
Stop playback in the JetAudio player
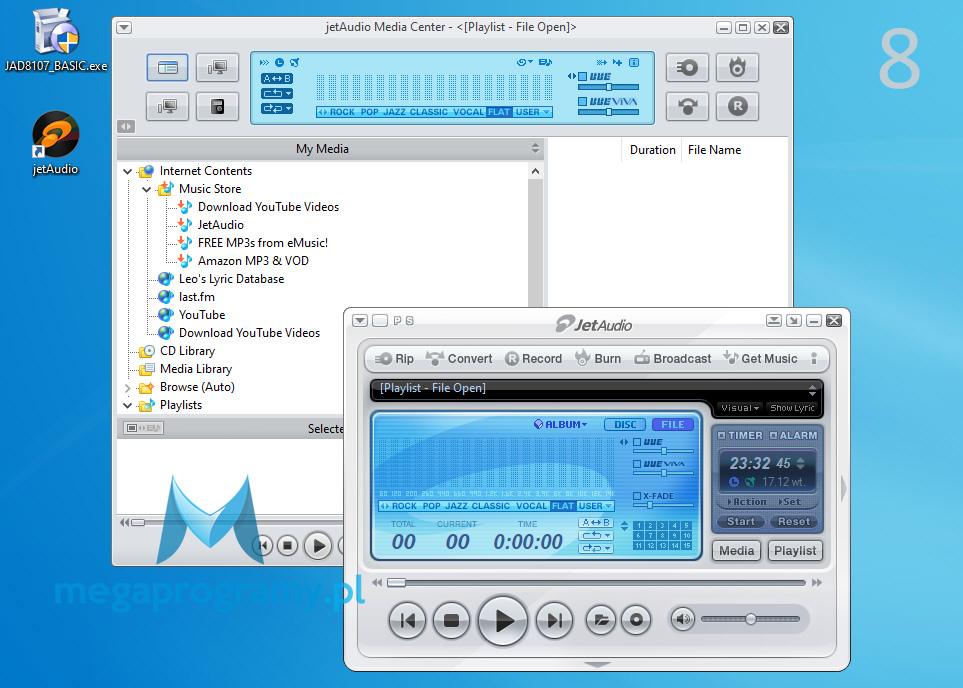[x=451, y=620]
